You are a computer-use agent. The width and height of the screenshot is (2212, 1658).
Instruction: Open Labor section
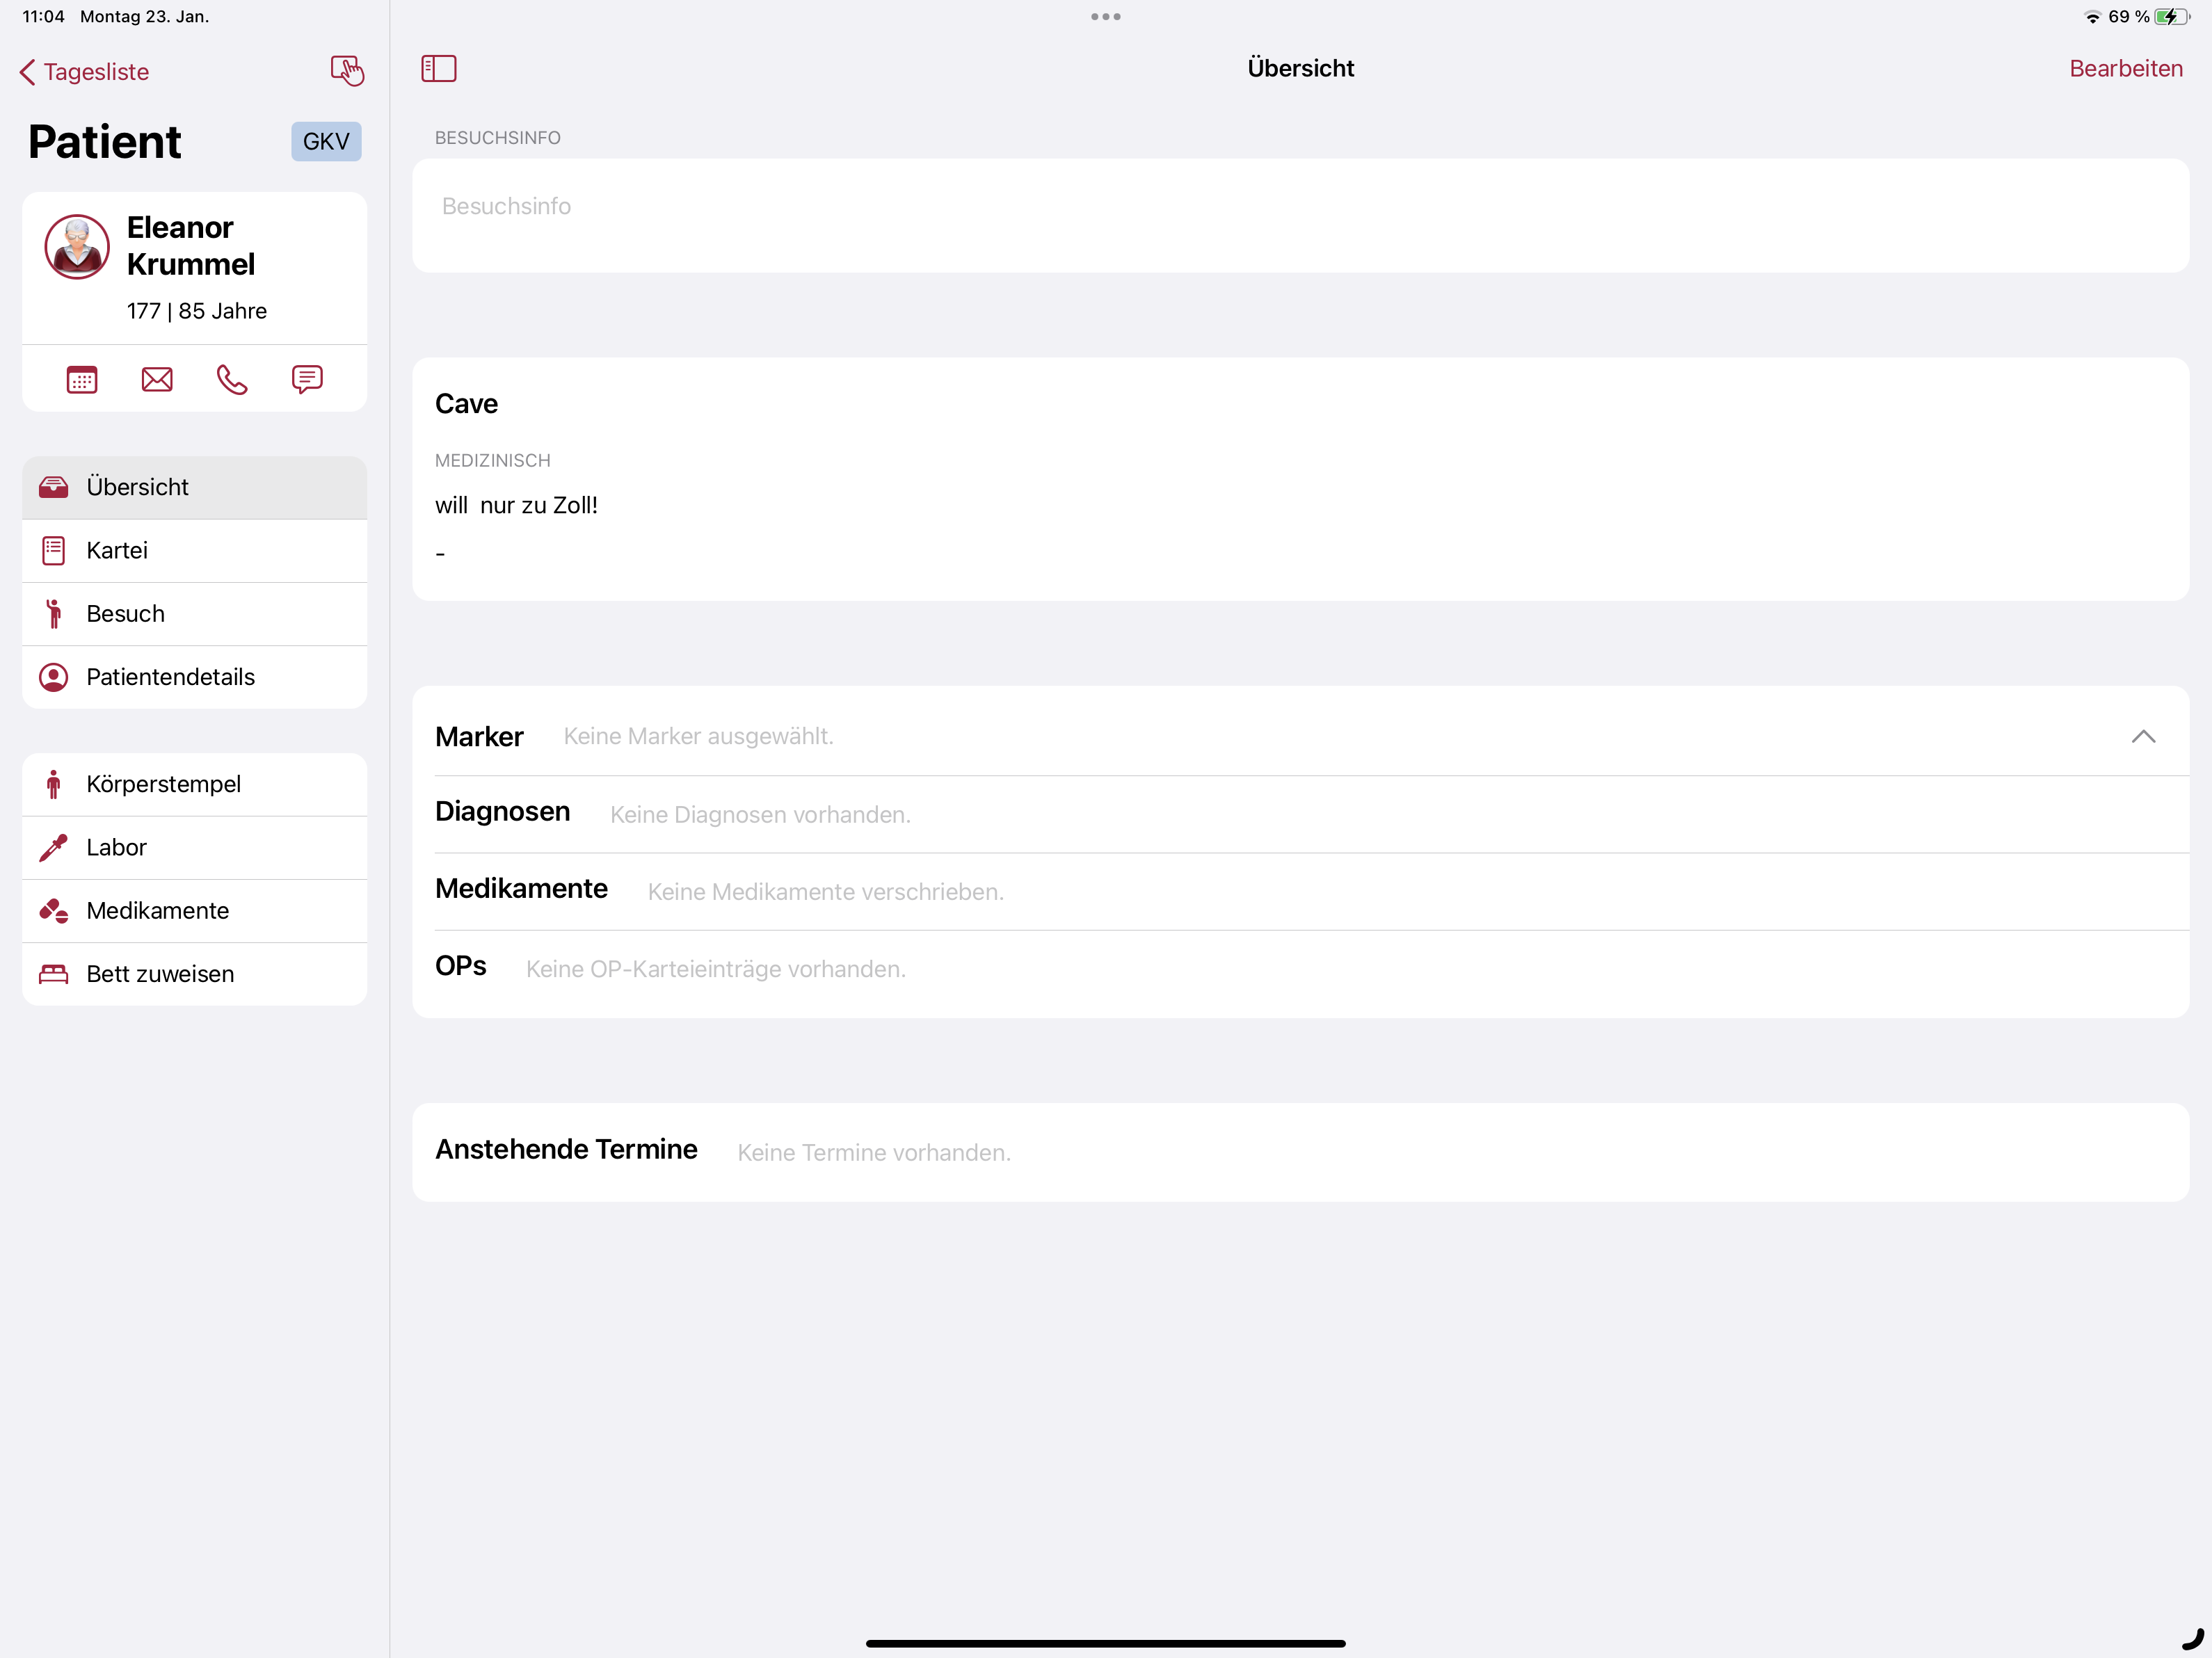[x=195, y=848]
